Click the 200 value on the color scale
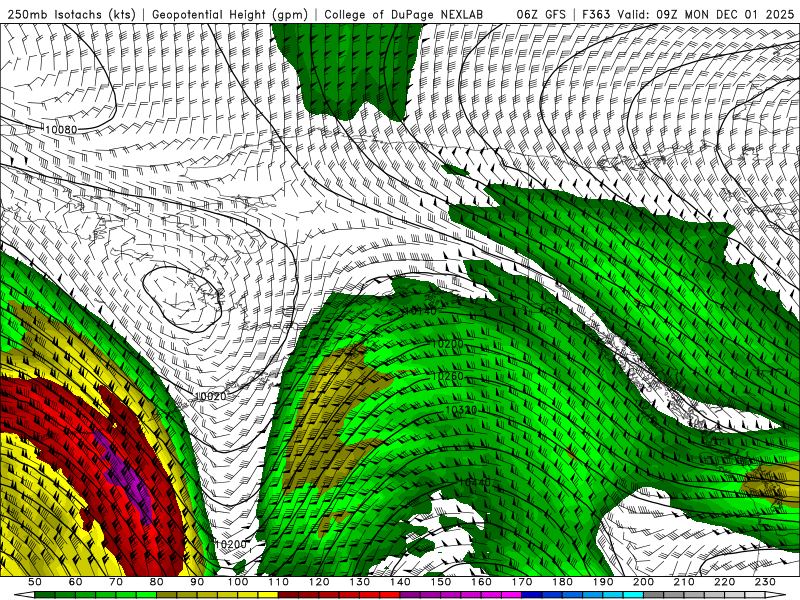Screen dimensions: 800x600 [x=643, y=582]
